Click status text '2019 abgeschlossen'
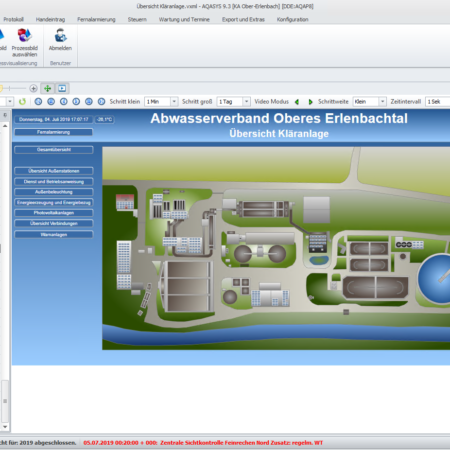 coord(48,443)
